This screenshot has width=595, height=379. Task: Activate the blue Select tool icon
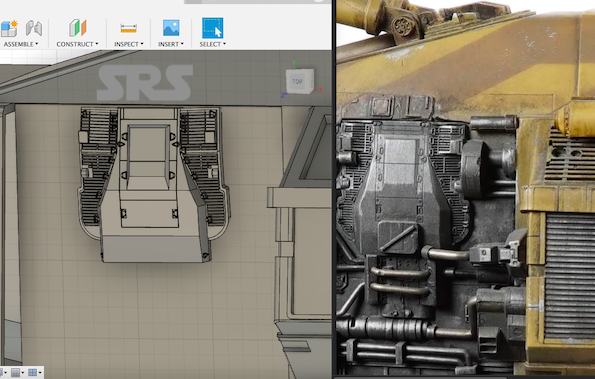(x=212, y=28)
